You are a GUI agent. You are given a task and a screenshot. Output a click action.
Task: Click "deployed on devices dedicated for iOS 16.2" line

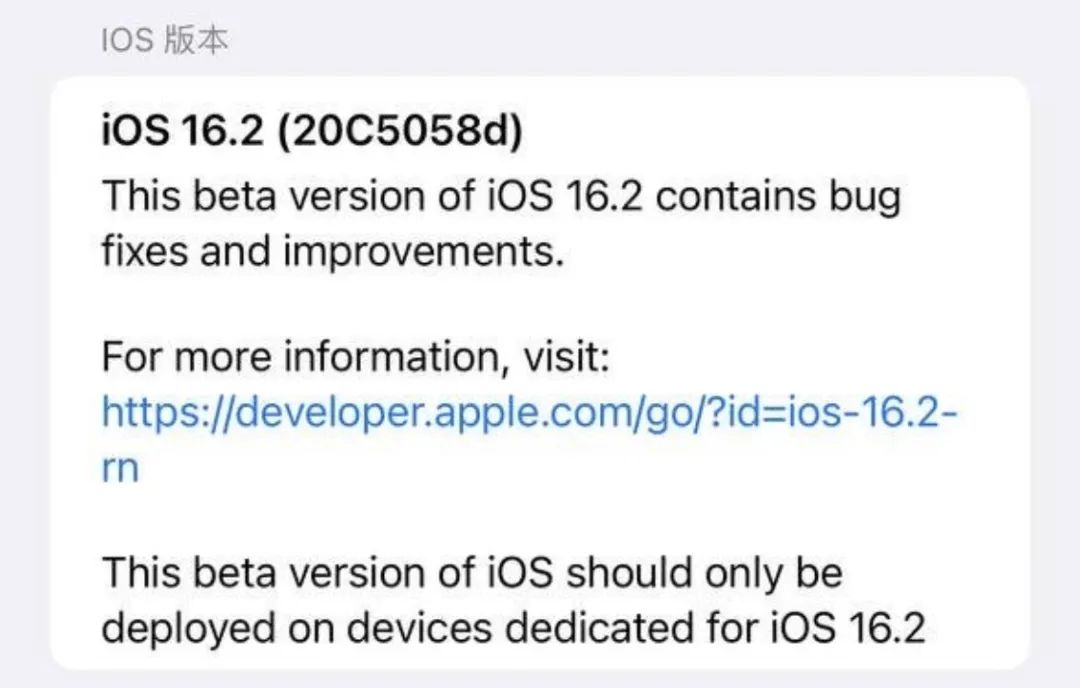click(514, 629)
